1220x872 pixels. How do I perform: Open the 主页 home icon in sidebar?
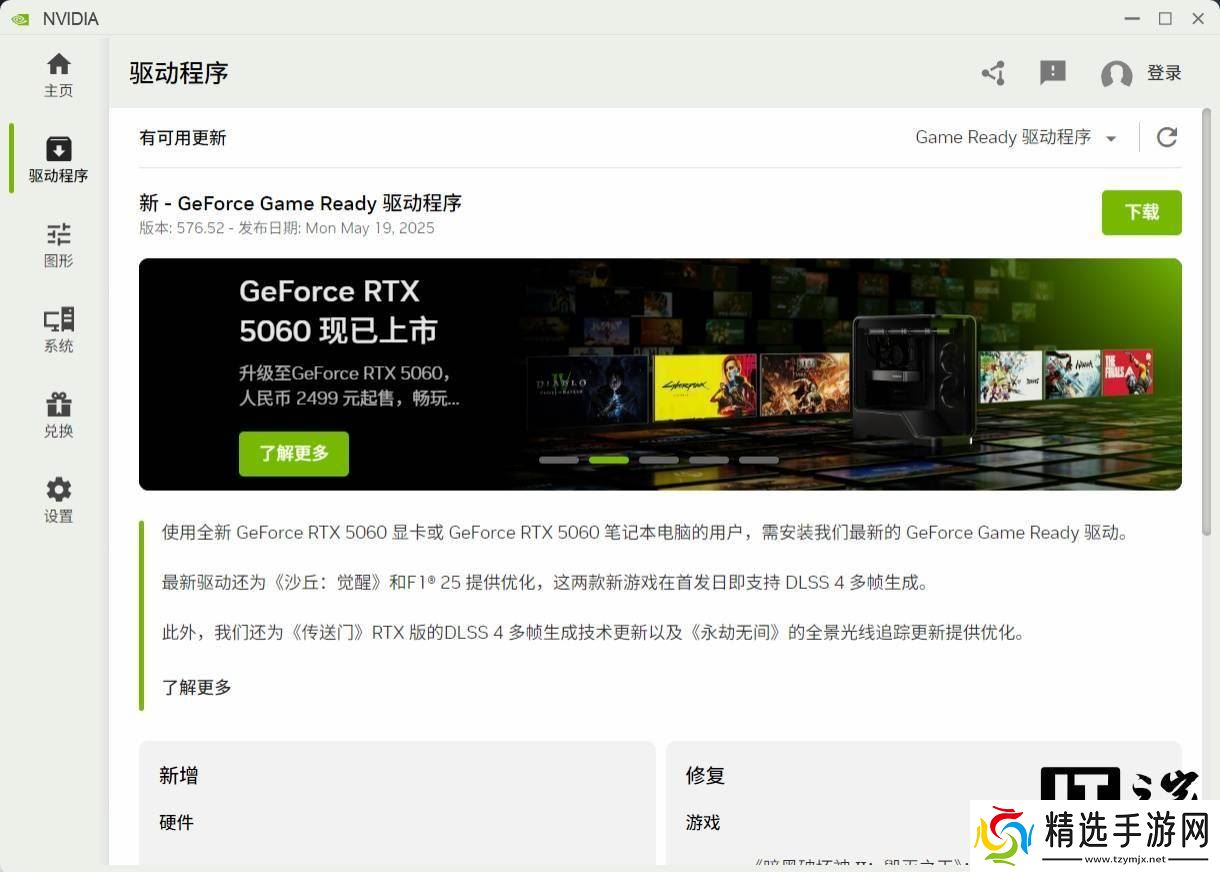[59, 65]
